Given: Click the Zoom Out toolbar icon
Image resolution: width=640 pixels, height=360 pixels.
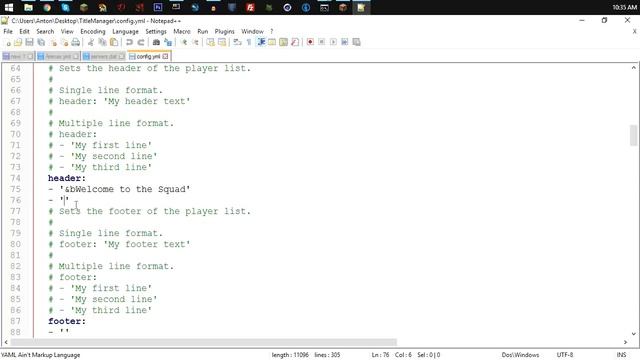Looking at the screenshot, I should pos(195,42).
